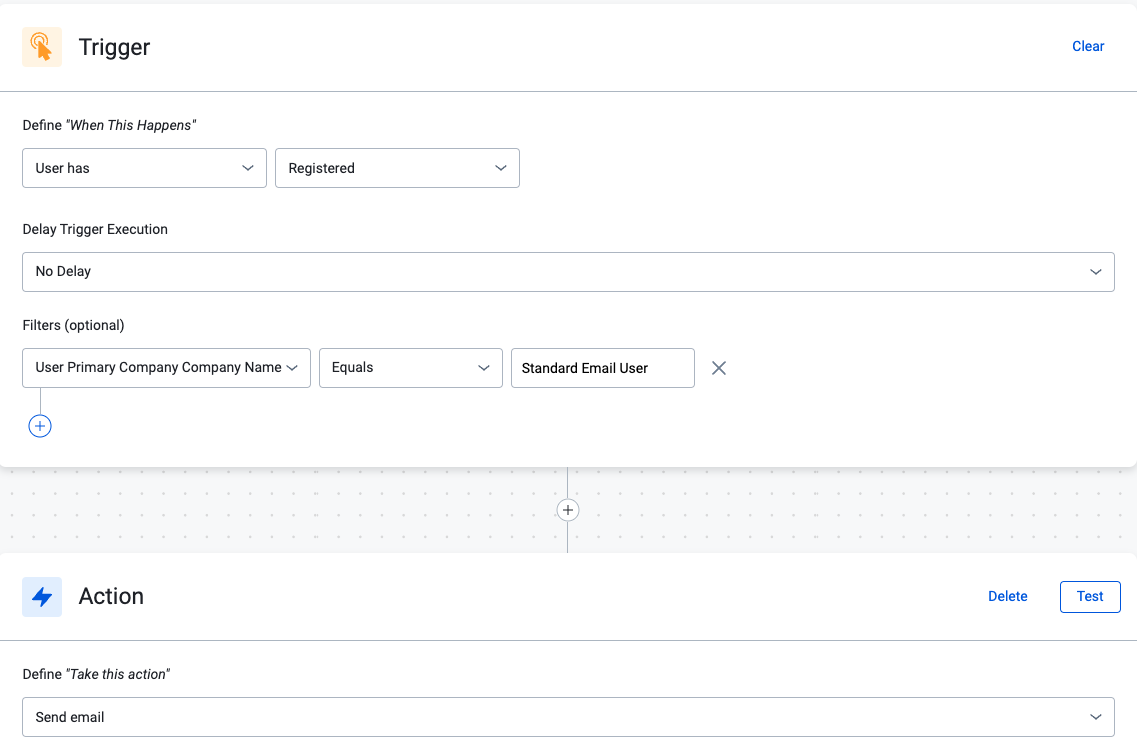Open the "Registered" event dropdown
The height and width of the screenshot is (747, 1137).
coord(397,168)
